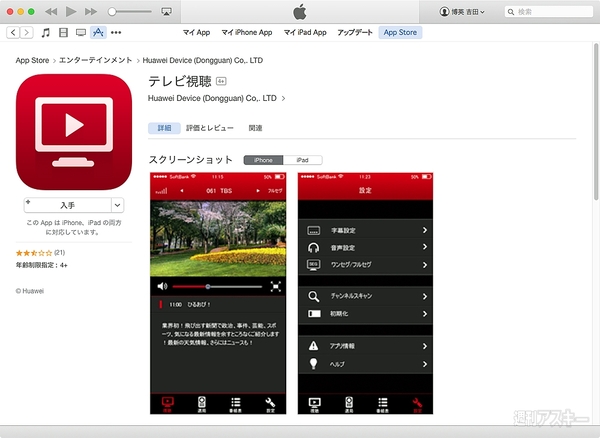Click the next channel arrow by TBS
This screenshot has width=600, height=438.
point(258,191)
